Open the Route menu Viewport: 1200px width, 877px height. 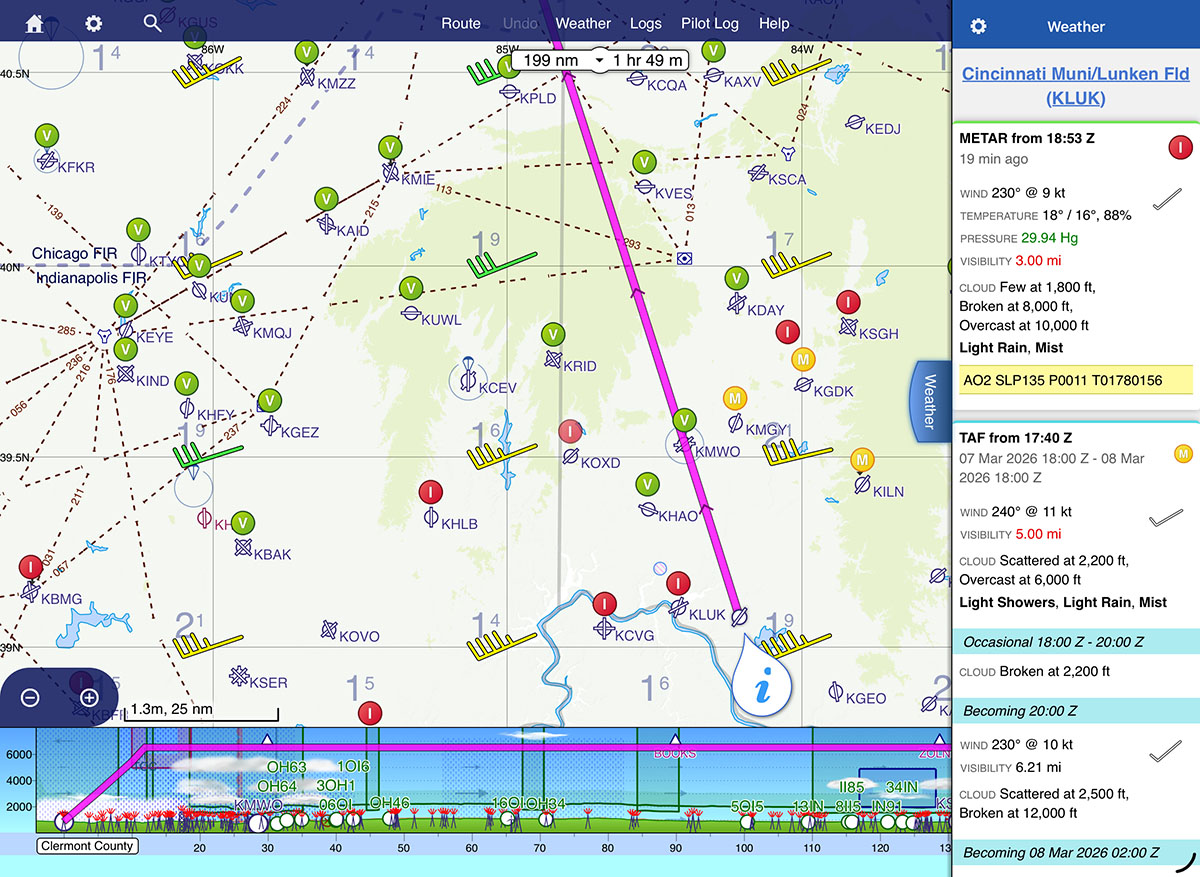461,23
